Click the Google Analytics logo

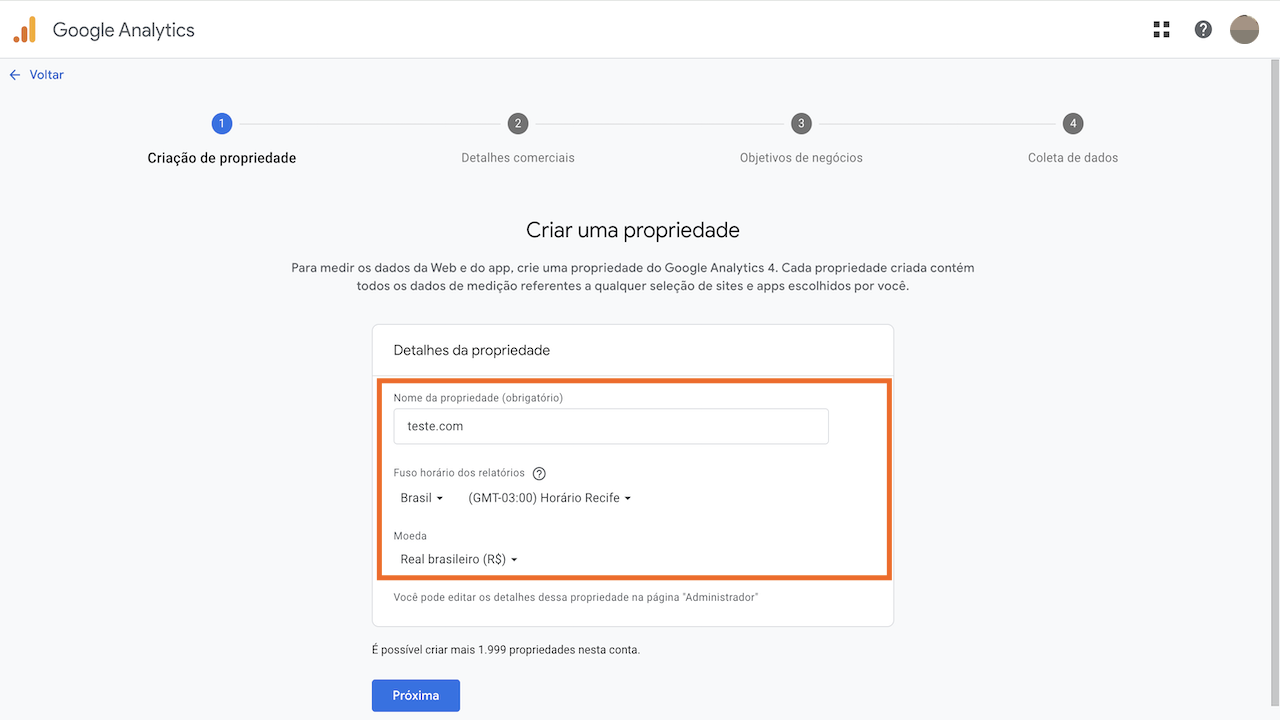point(100,29)
